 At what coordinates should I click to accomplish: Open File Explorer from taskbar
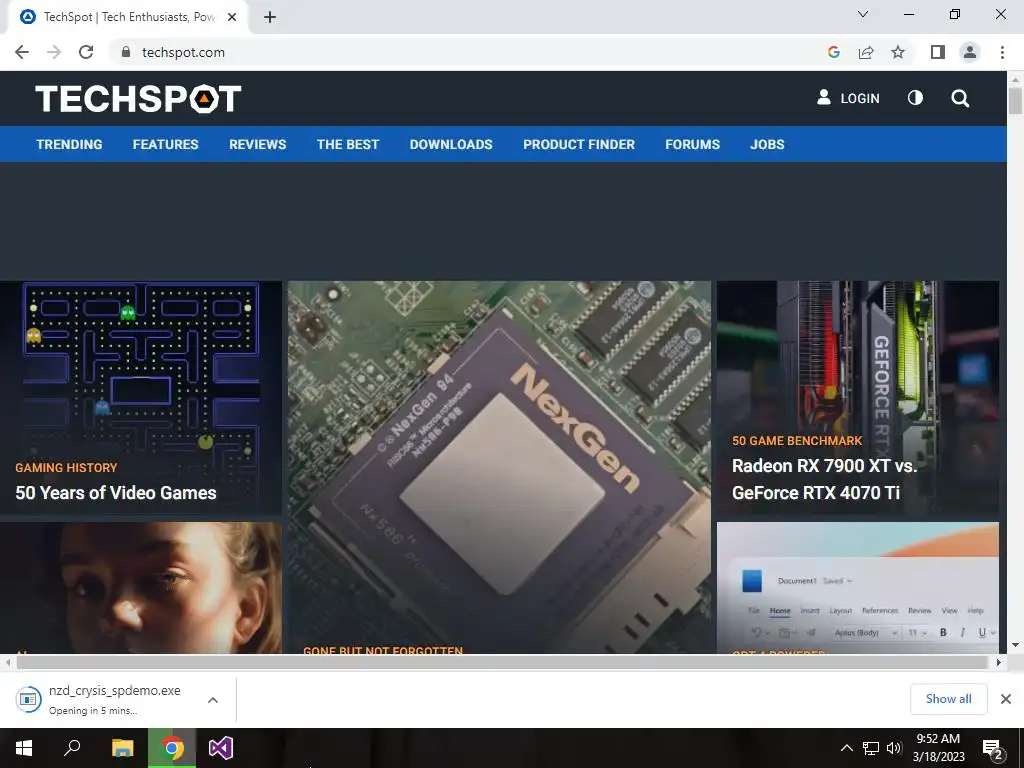pyautogui.click(x=122, y=748)
